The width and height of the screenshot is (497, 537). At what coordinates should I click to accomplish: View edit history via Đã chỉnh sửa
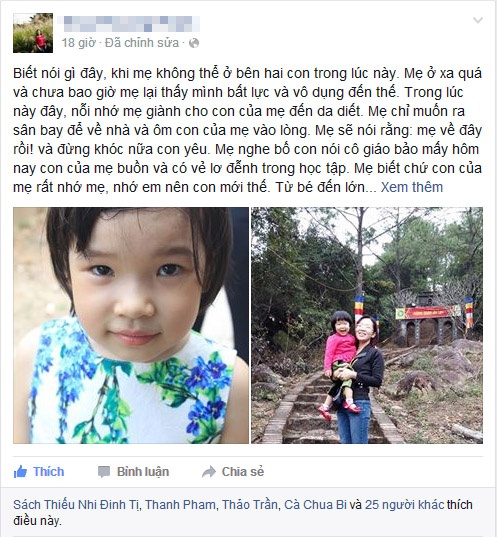point(142,43)
